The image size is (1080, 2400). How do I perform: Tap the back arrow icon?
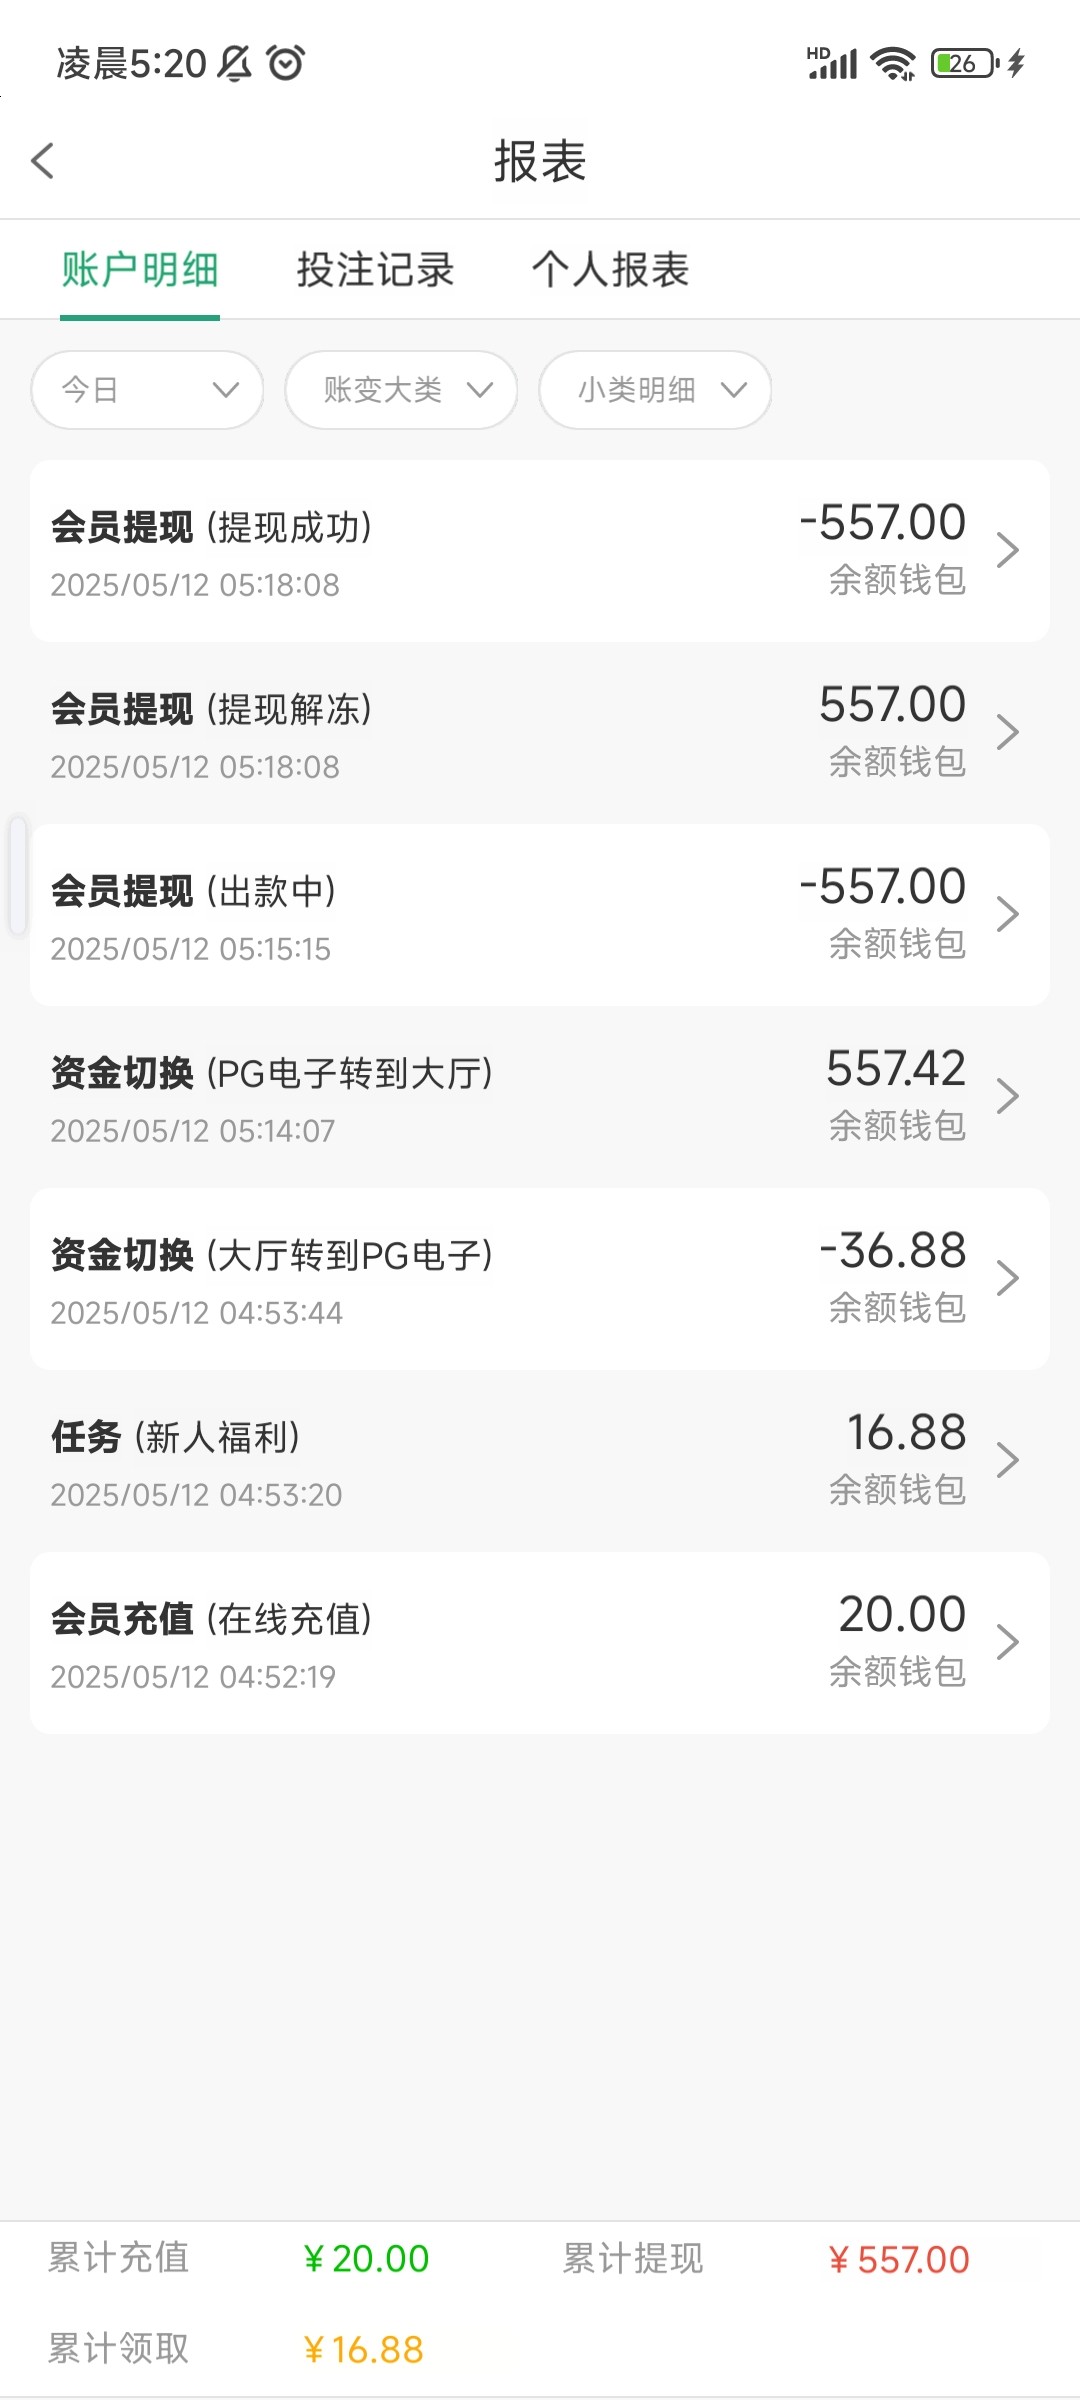43,161
